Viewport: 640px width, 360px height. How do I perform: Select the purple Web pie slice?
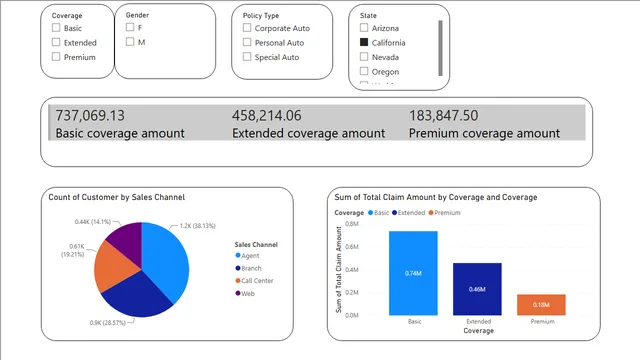click(127, 241)
